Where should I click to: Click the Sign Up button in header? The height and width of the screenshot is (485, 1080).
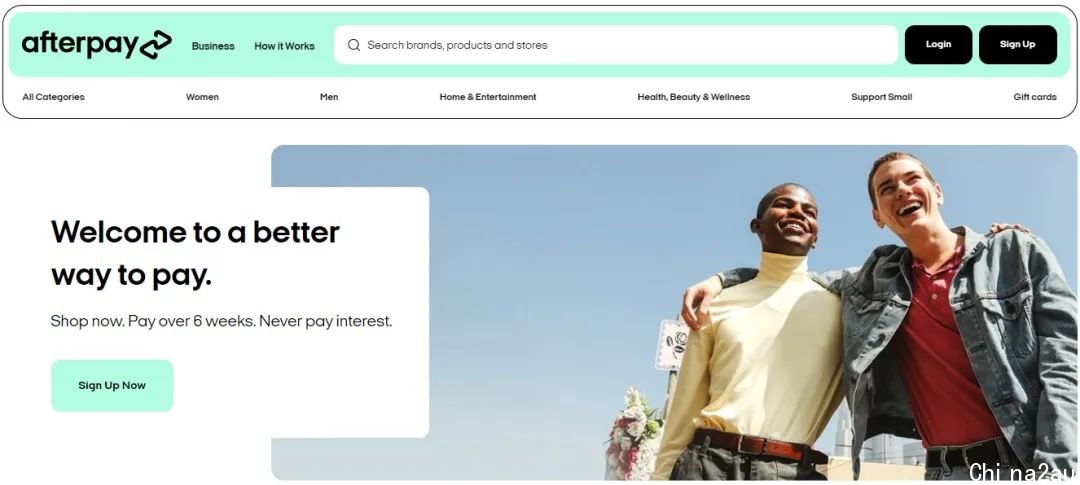[x=1017, y=44]
